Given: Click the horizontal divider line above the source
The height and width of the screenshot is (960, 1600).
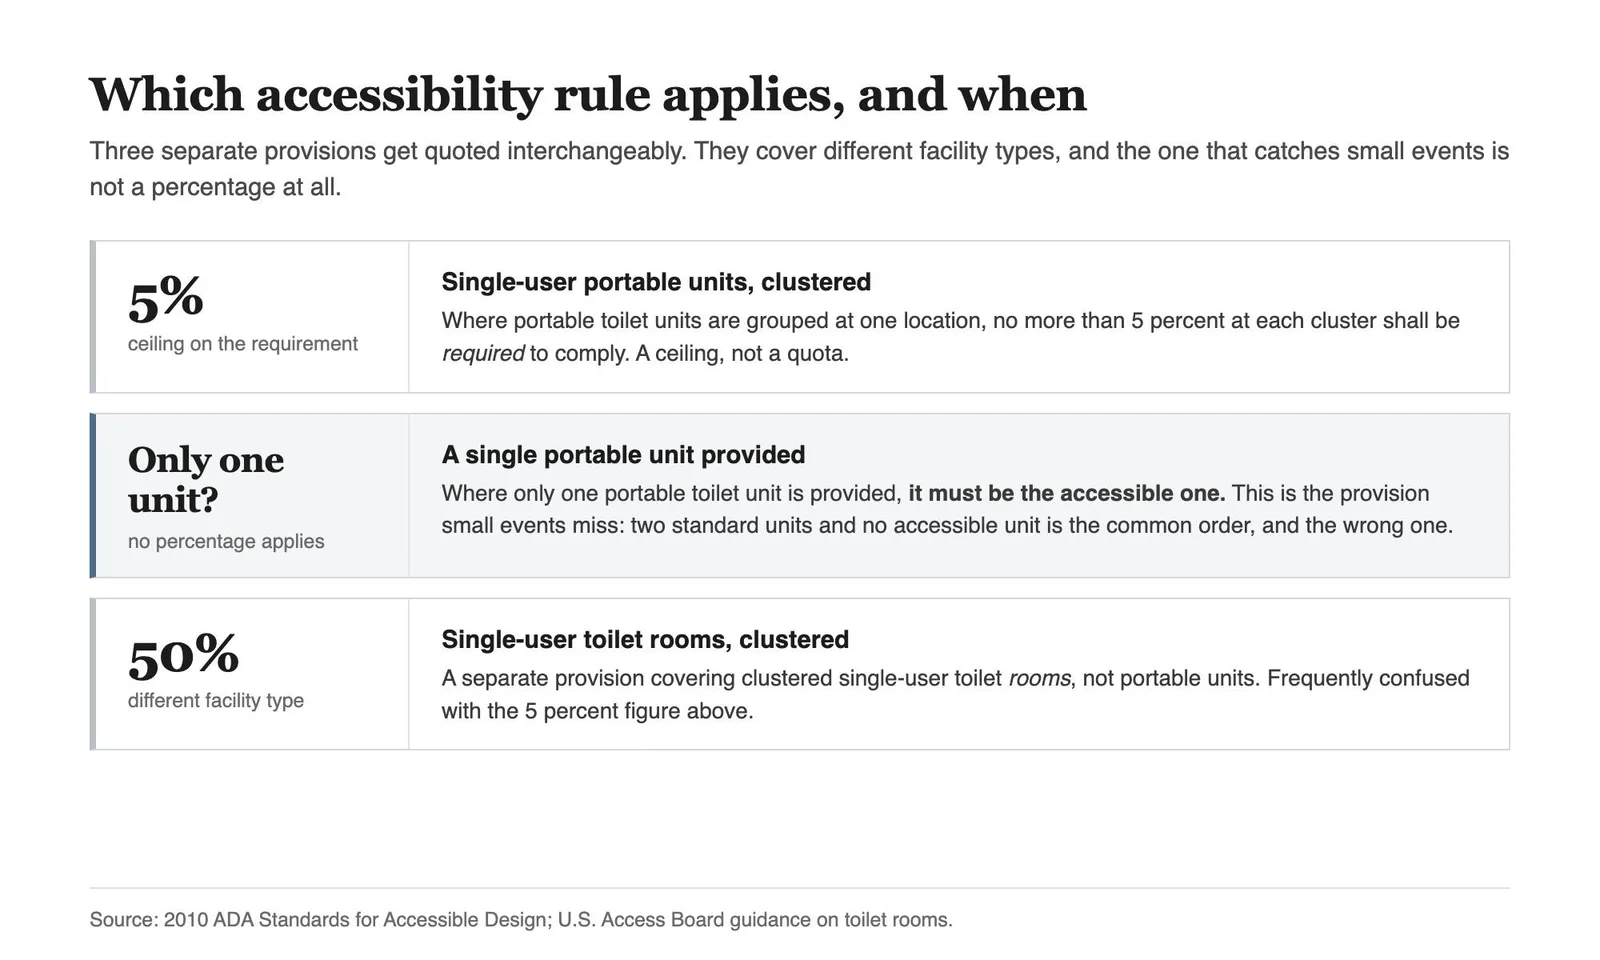Looking at the screenshot, I should (x=799, y=888).
